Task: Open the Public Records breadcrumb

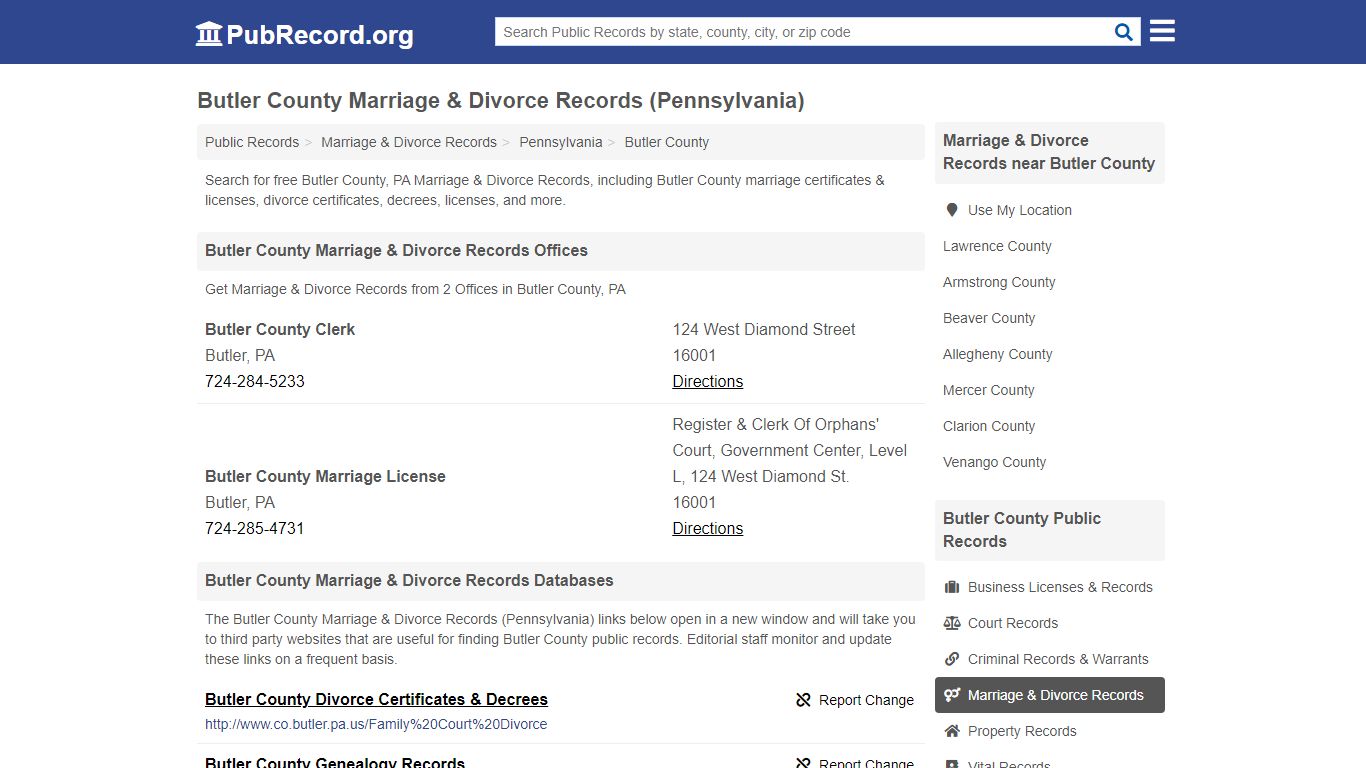Action: pos(252,142)
